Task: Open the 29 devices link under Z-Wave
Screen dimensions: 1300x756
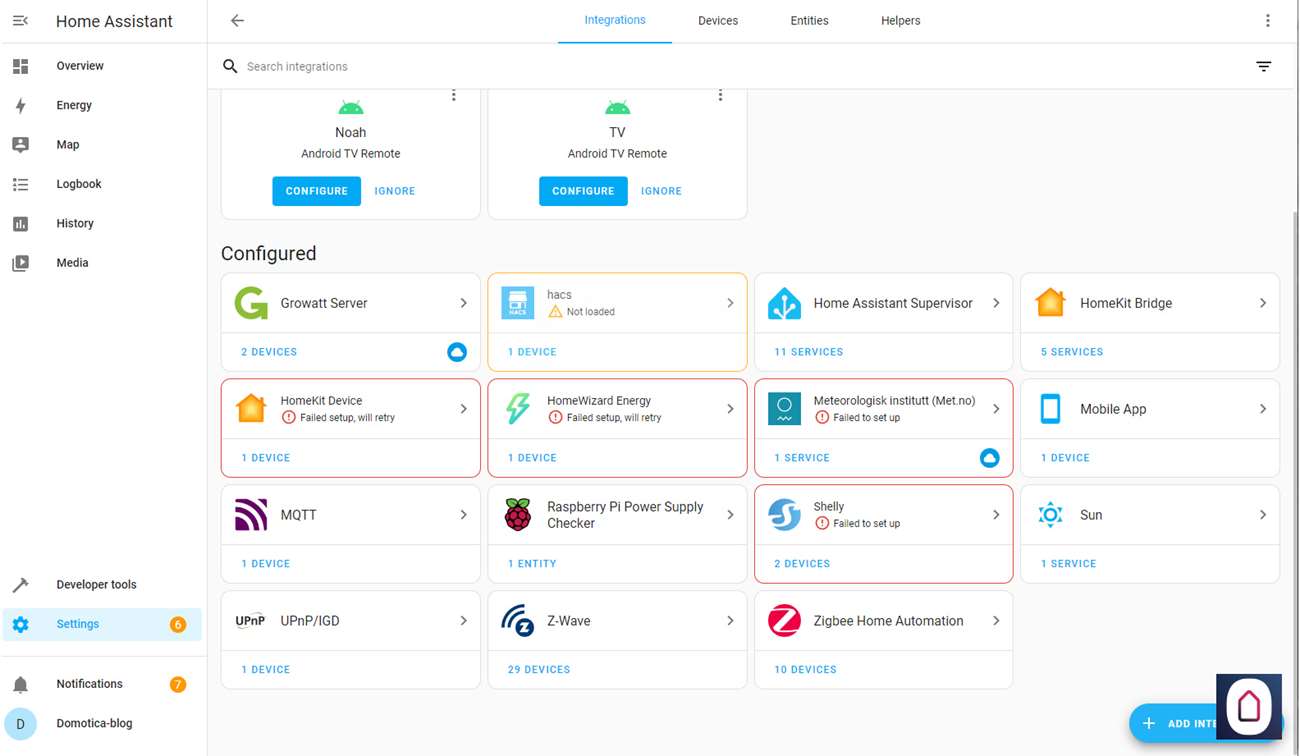Action: pyautogui.click(x=539, y=670)
